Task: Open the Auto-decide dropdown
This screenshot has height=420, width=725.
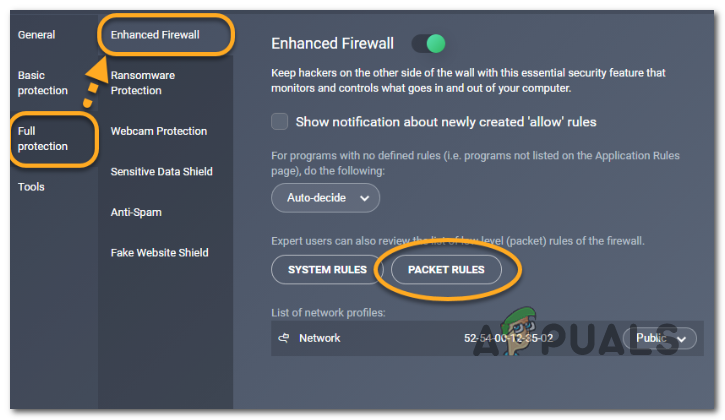Action: tap(325, 198)
